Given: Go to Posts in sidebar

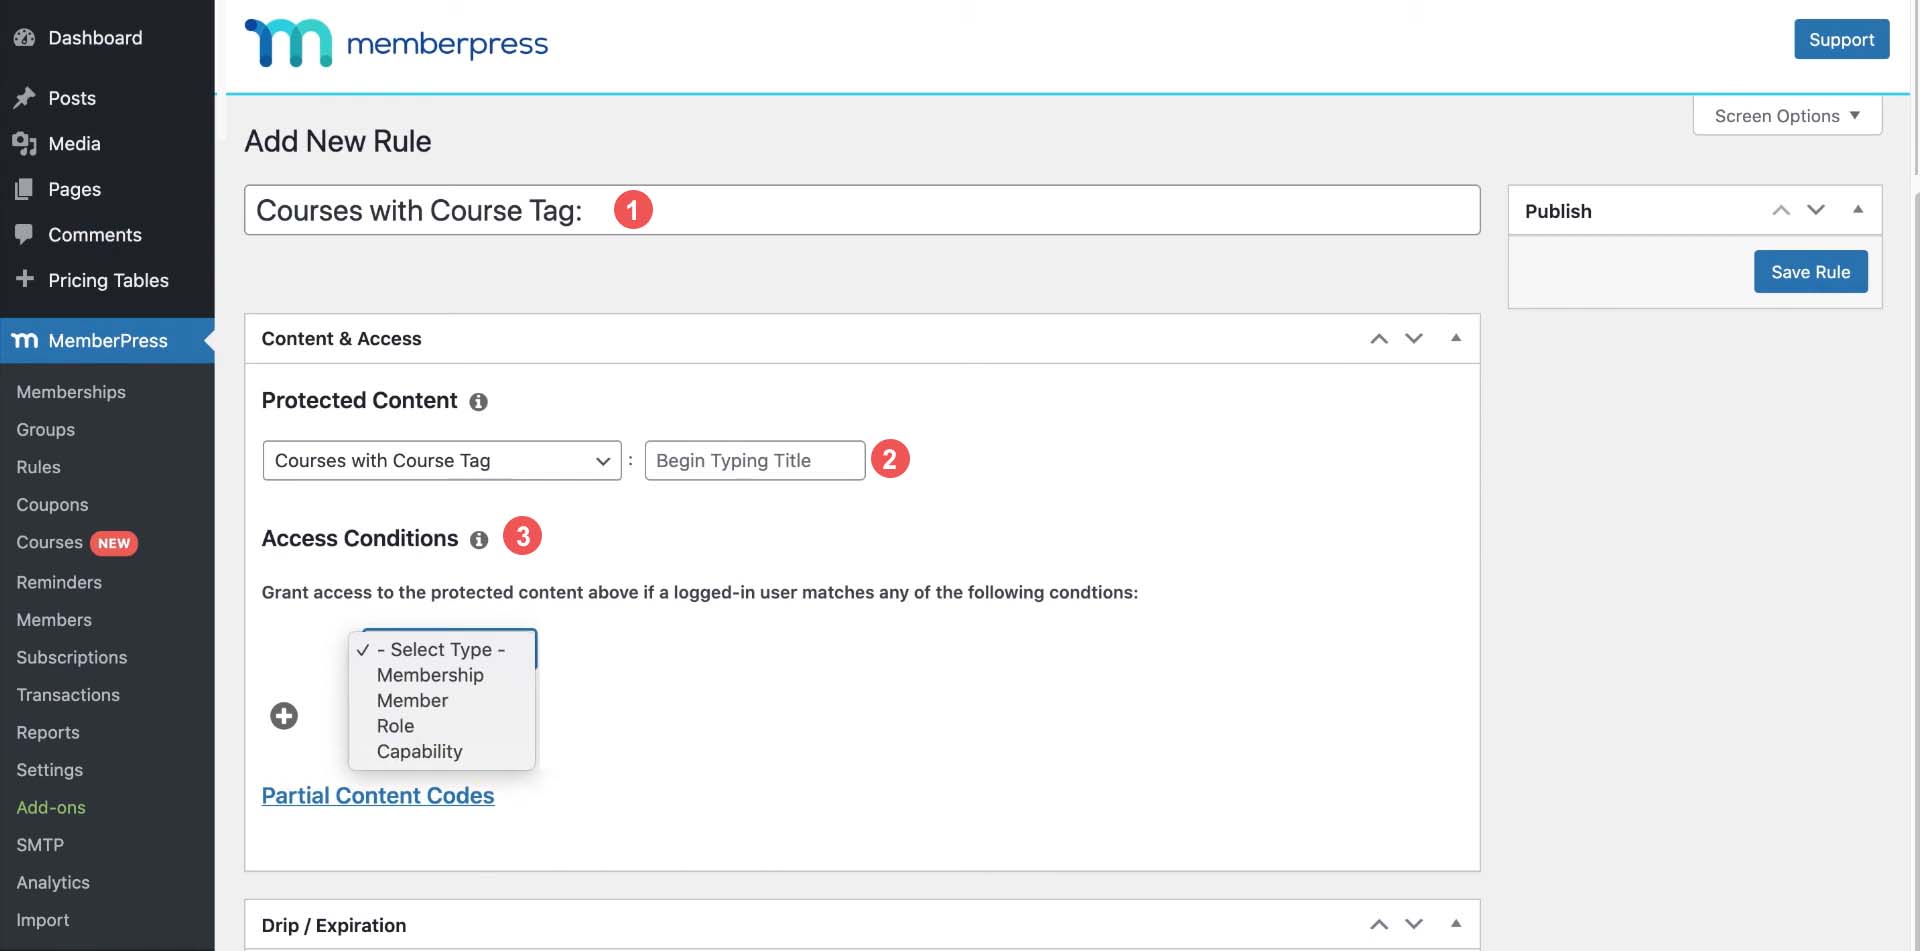Looking at the screenshot, I should (x=72, y=98).
